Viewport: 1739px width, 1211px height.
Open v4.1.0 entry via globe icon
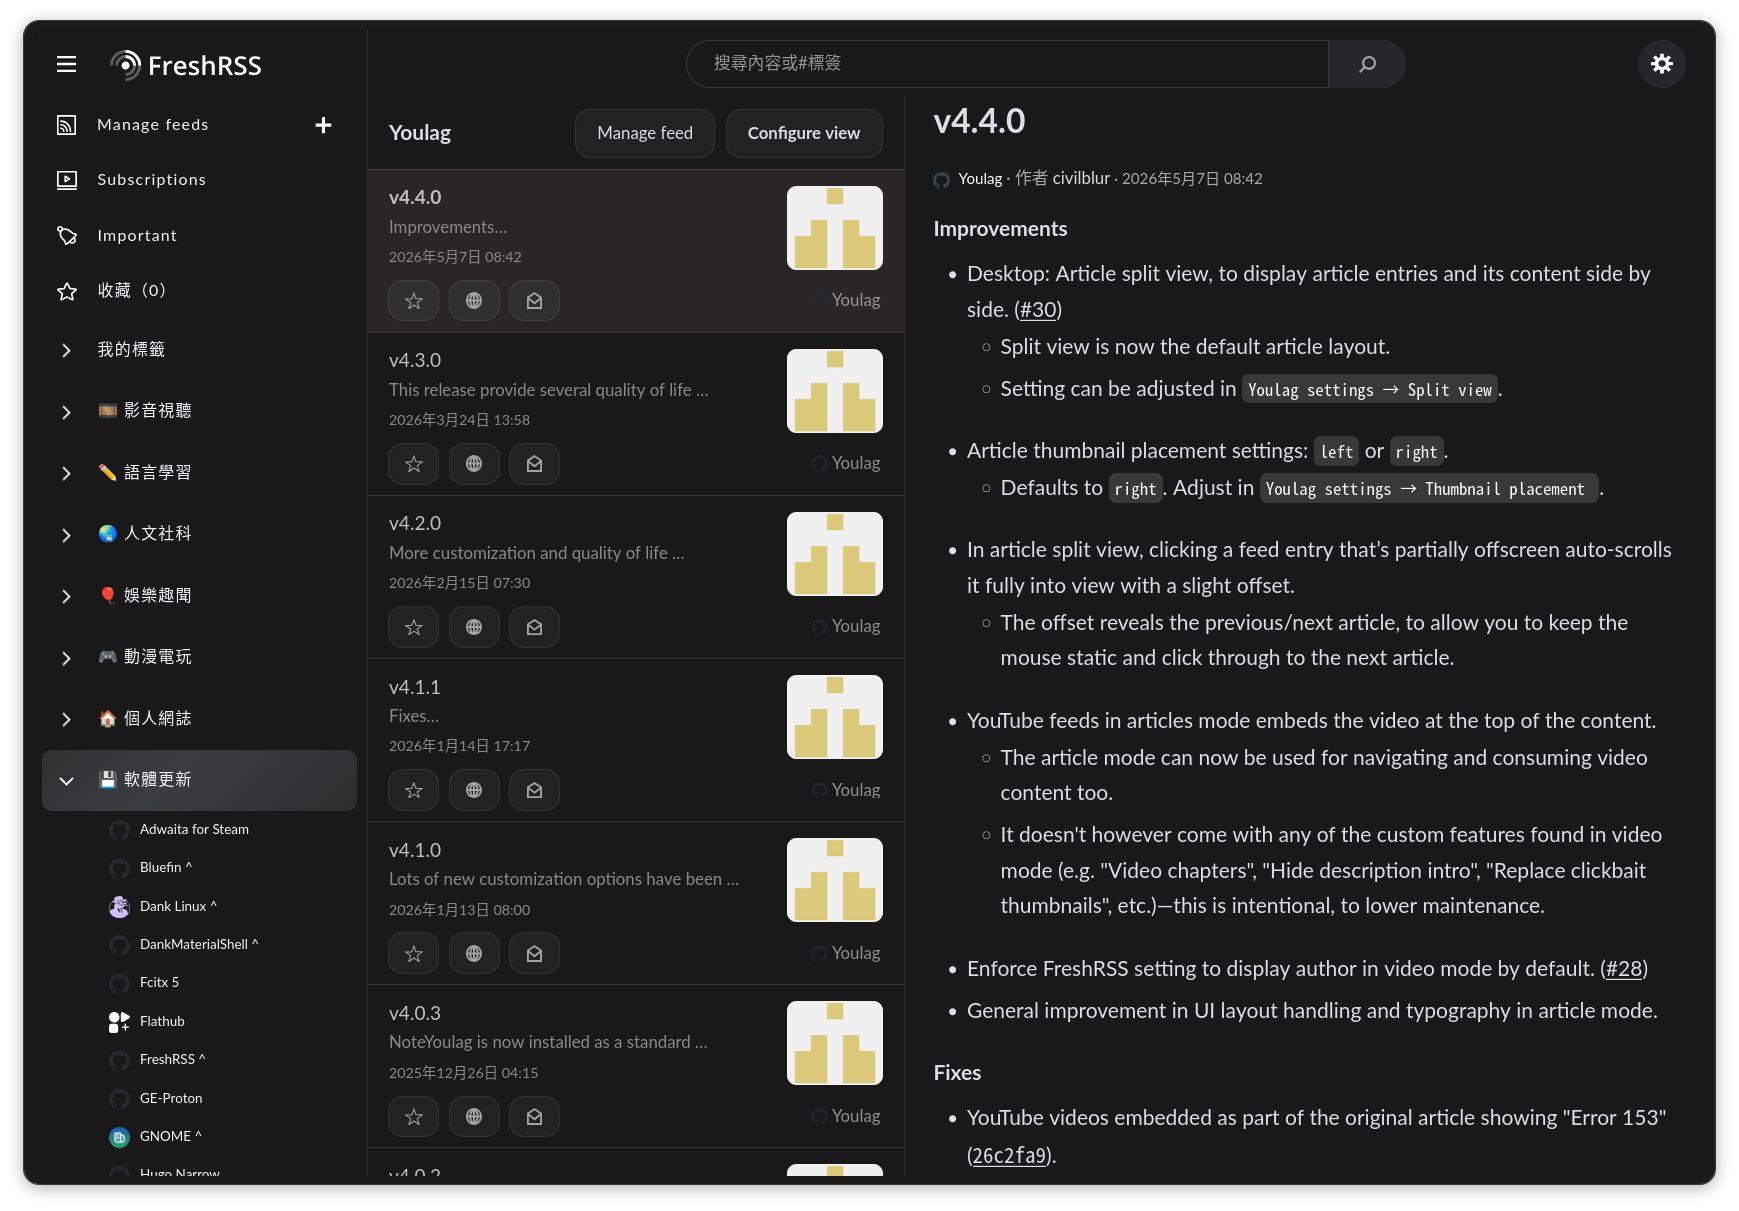pyautogui.click(x=474, y=954)
